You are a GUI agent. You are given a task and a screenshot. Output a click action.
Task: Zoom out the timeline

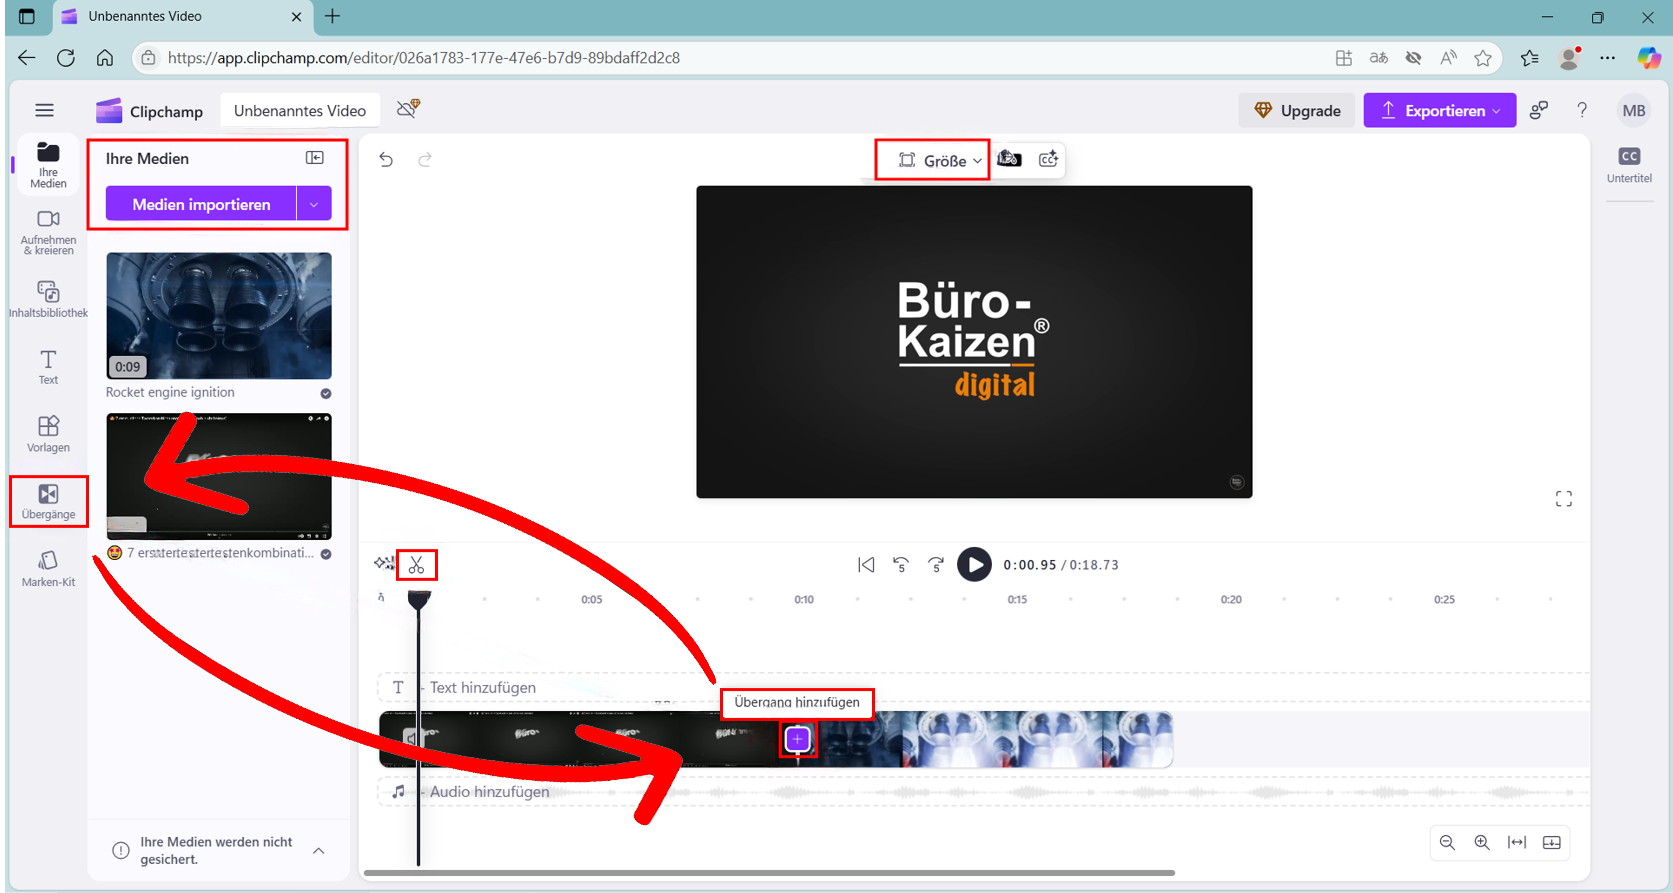tap(1447, 843)
